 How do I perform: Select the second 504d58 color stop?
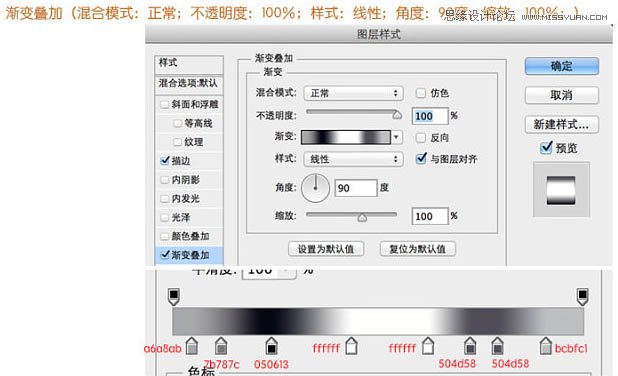point(497,346)
